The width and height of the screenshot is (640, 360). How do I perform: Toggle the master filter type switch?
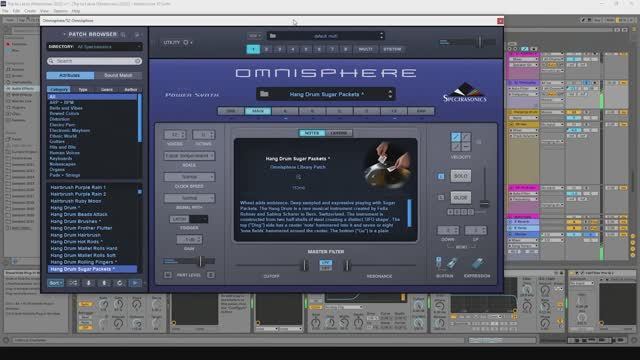326,265
